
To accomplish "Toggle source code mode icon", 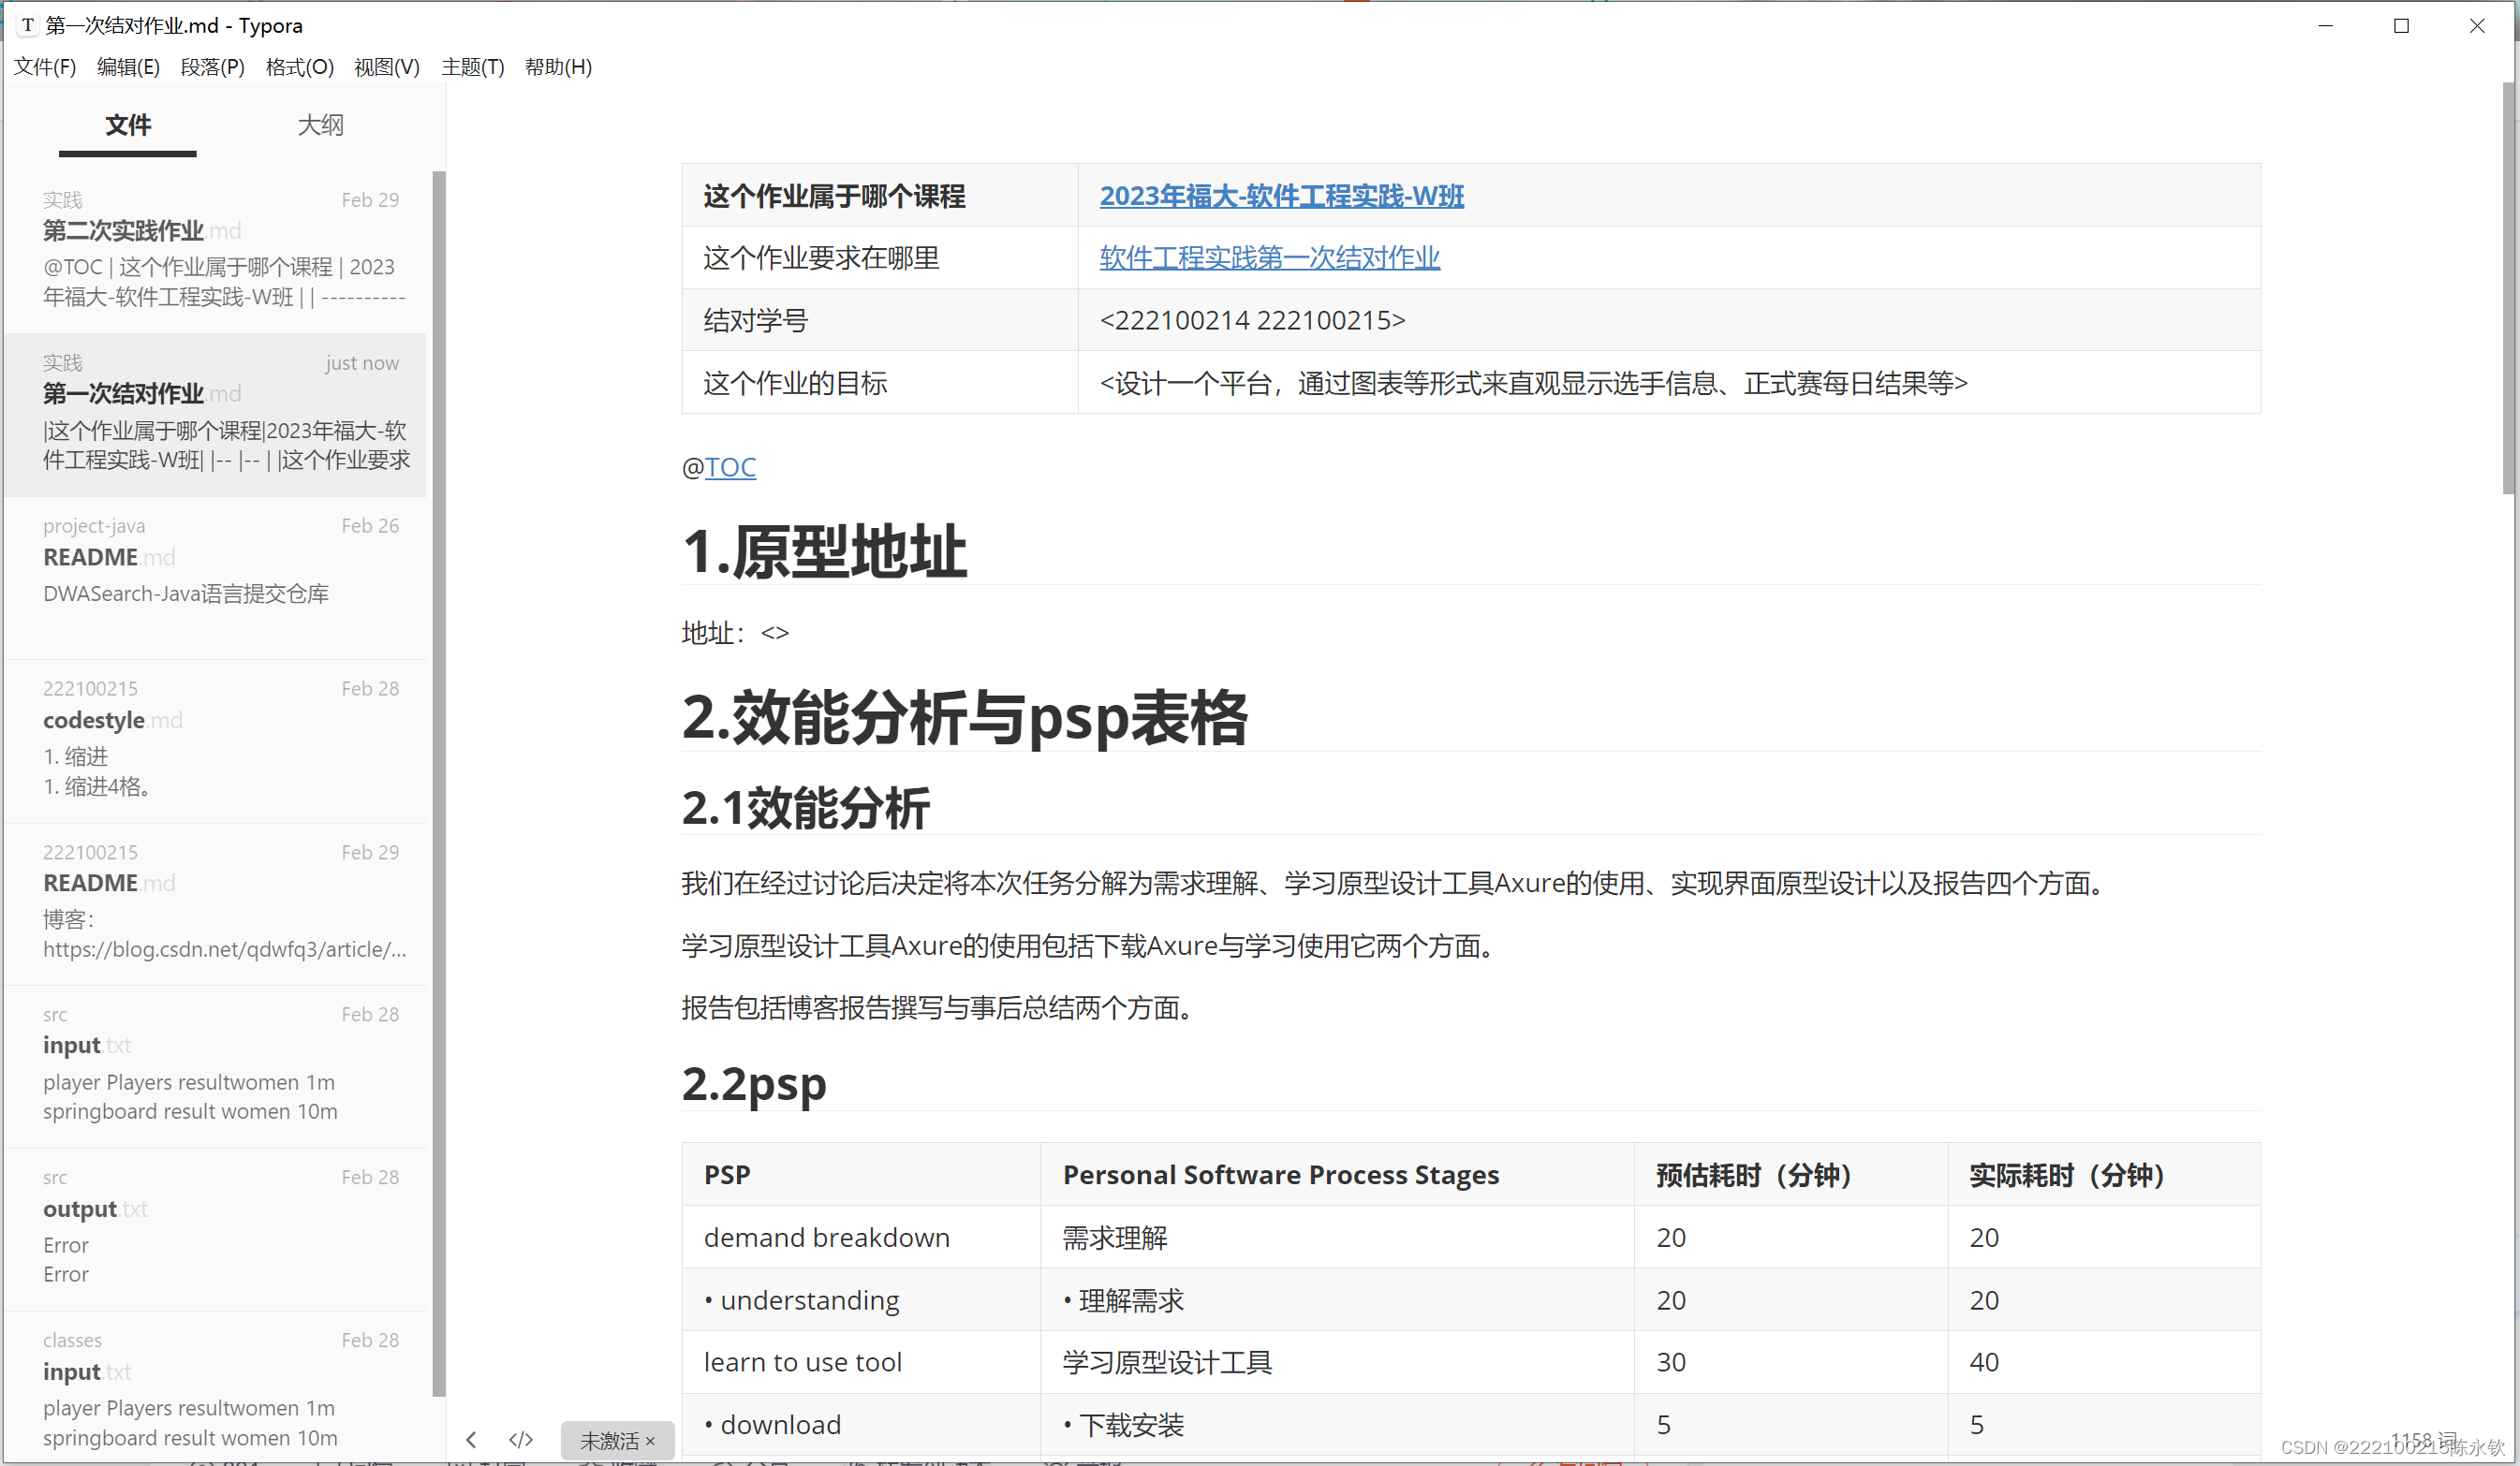I will (520, 1440).
